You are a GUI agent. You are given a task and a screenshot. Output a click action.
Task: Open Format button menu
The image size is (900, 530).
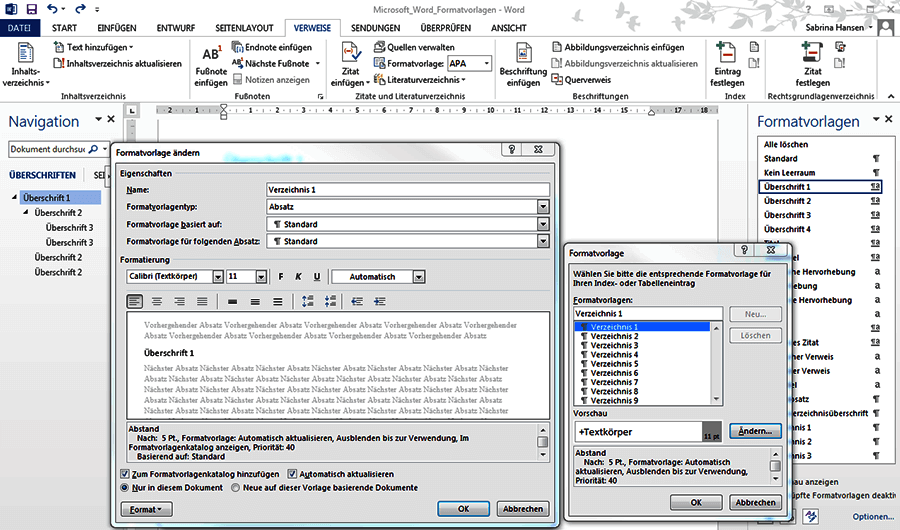pos(146,509)
